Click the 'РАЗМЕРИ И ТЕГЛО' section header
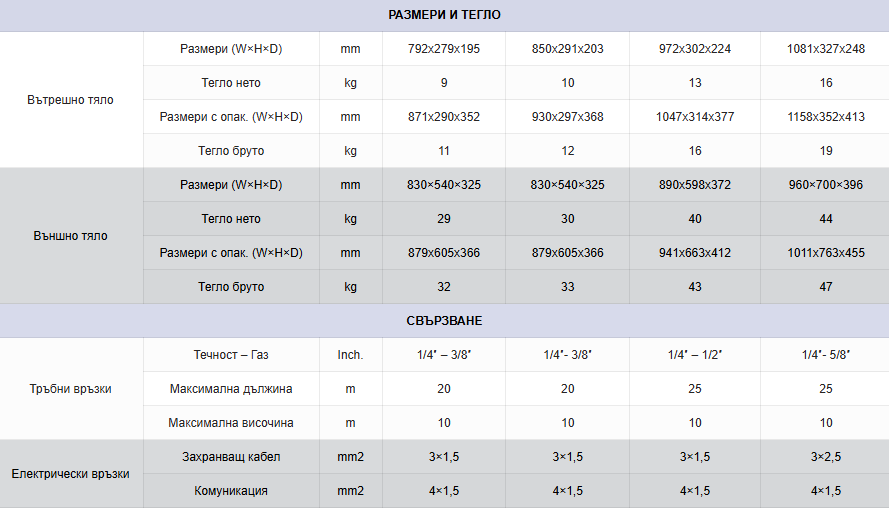The image size is (889, 508). pos(444,15)
